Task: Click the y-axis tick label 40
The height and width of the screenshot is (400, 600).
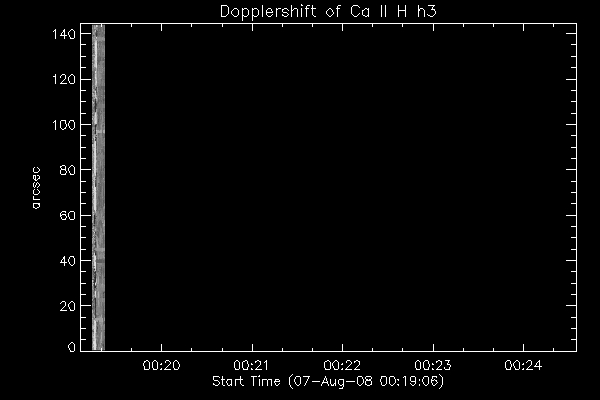Action: (x=68, y=261)
